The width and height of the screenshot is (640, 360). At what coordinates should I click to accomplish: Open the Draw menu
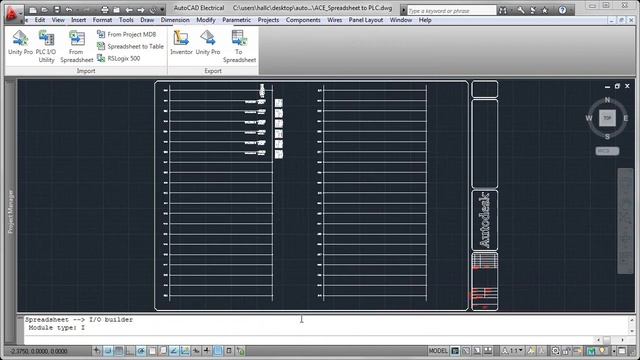coord(147,20)
